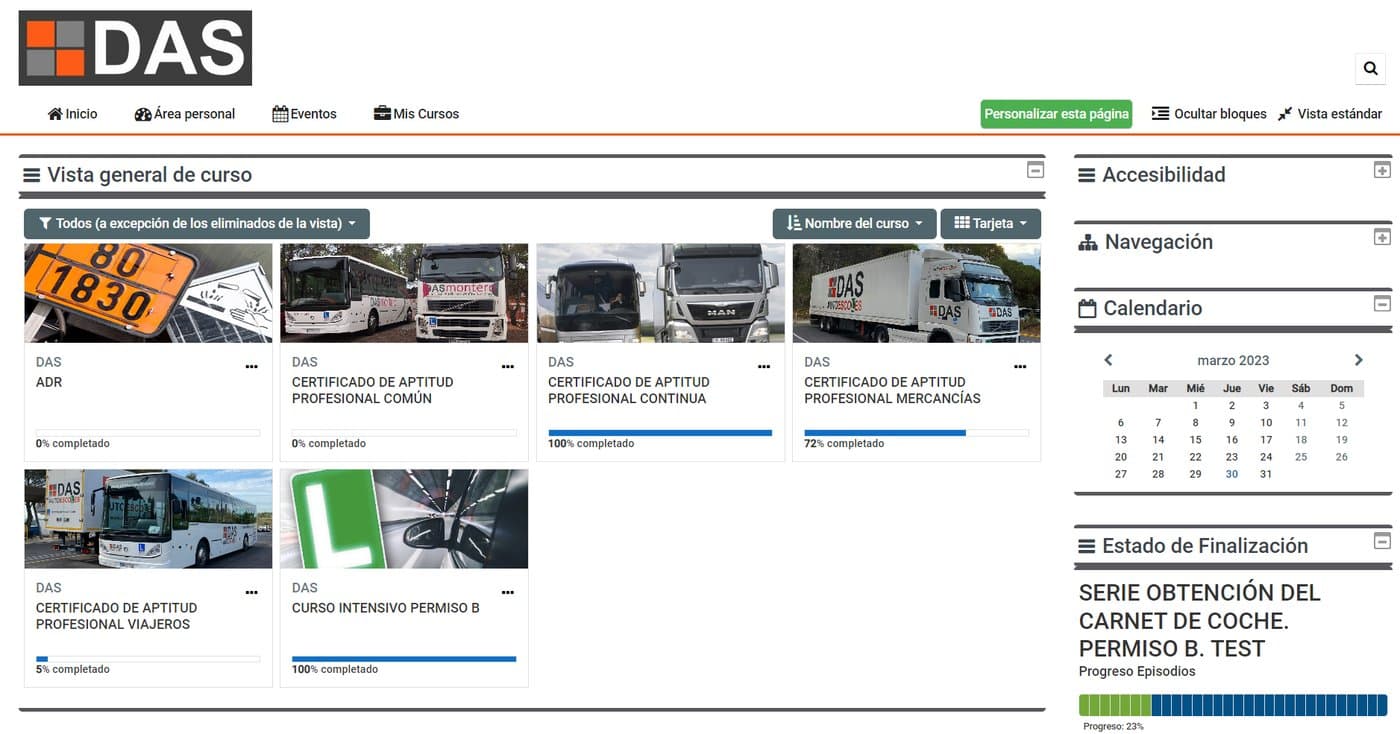The width and height of the screenshot is (1400, 734).
Task: Open the ADR course title link
Action: pos(49,382)
